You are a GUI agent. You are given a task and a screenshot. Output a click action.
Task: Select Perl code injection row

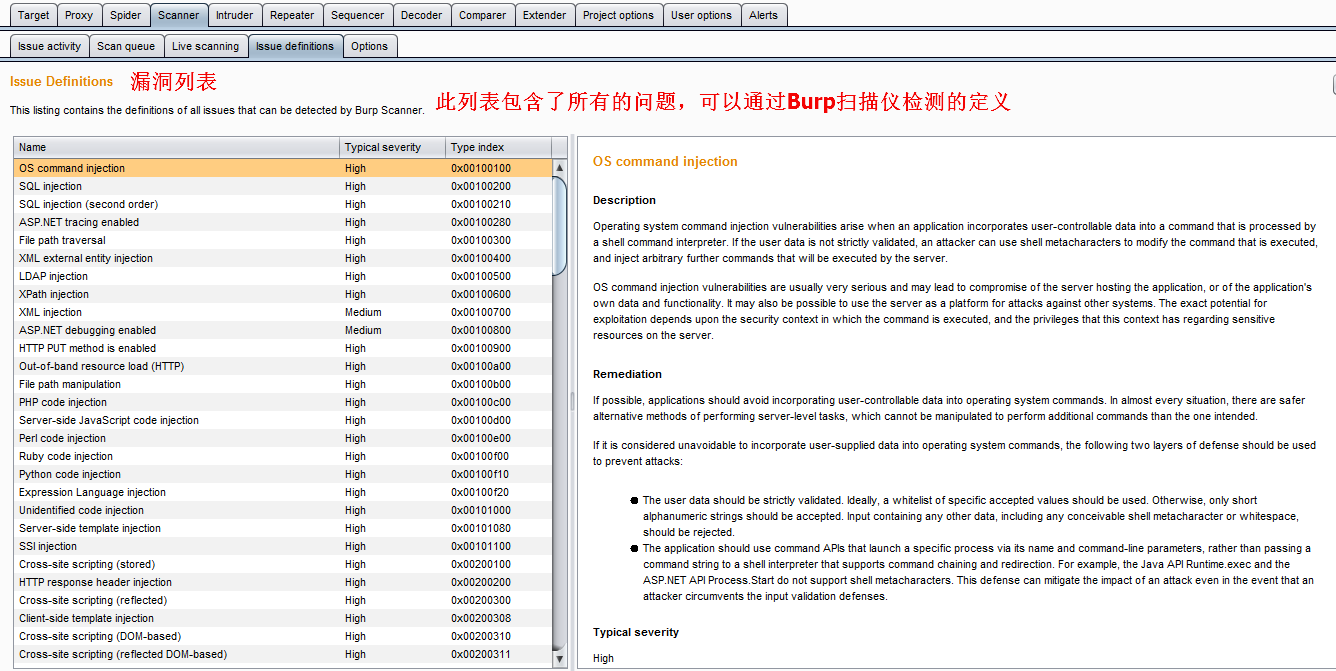click(x=283, y=438)
